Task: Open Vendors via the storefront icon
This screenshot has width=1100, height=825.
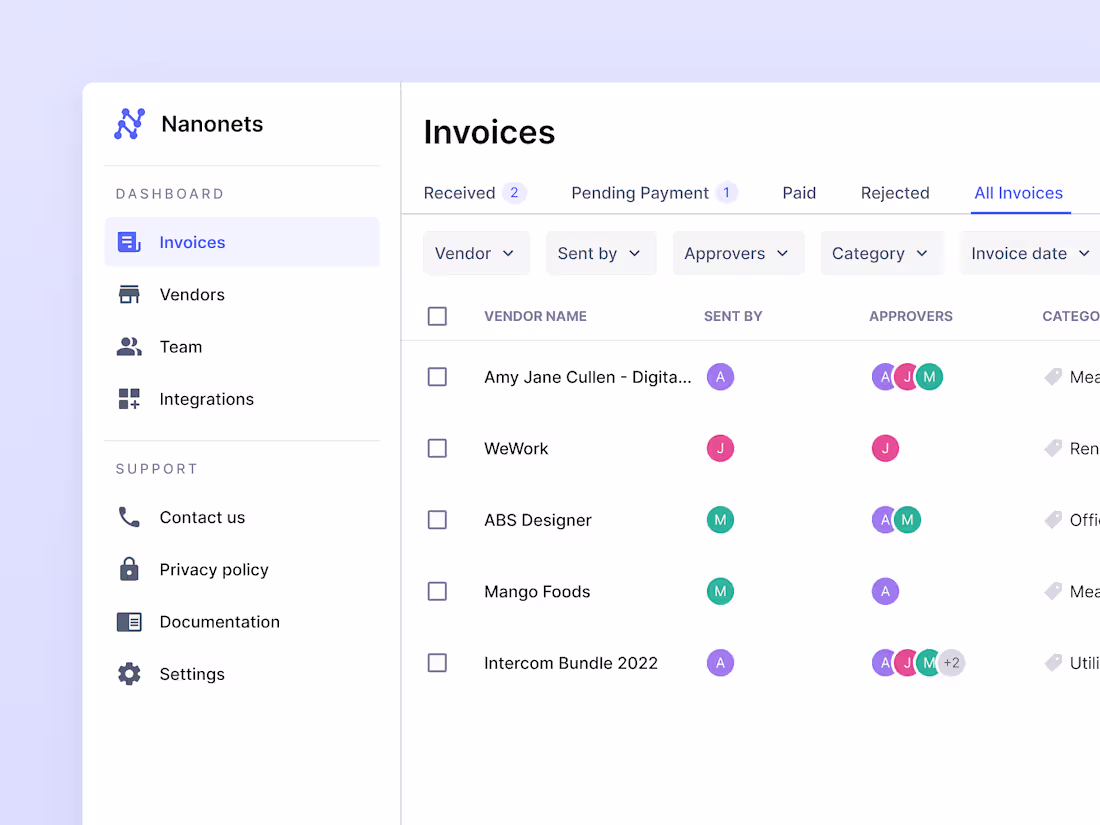Action: pos(129,295)
